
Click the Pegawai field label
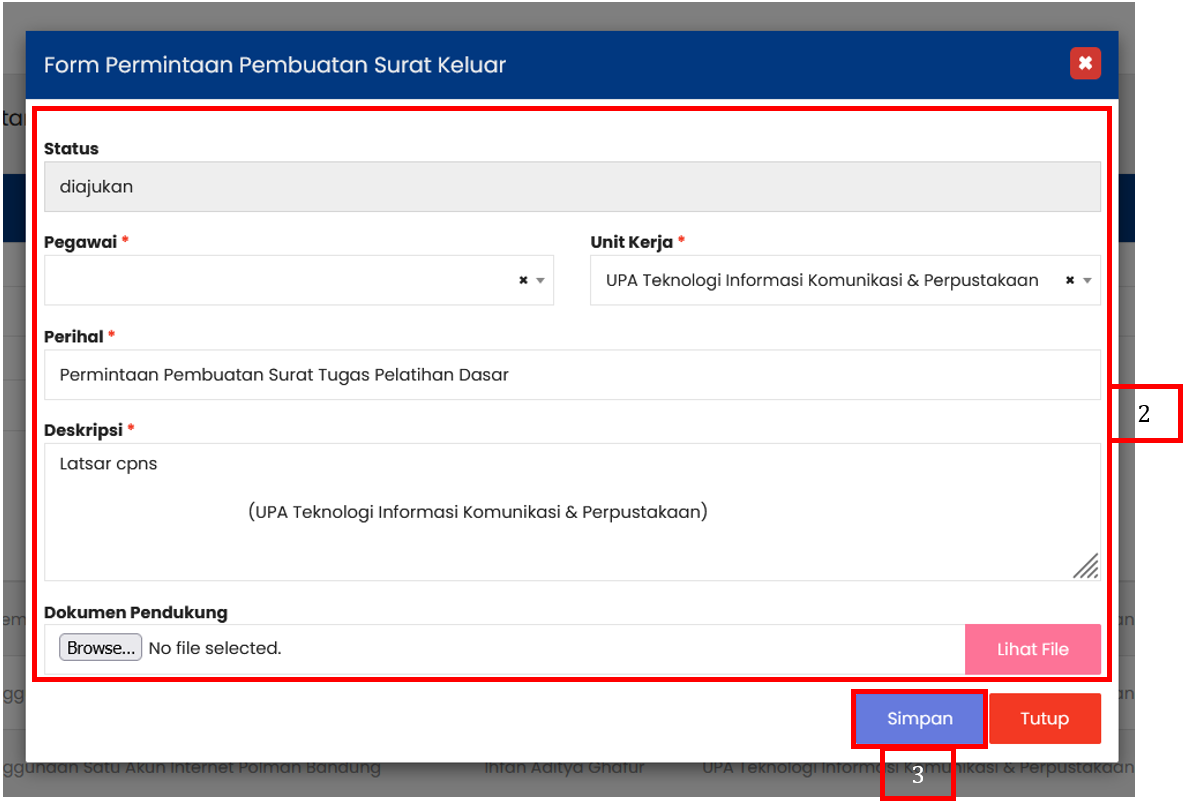tap(81, 242)
